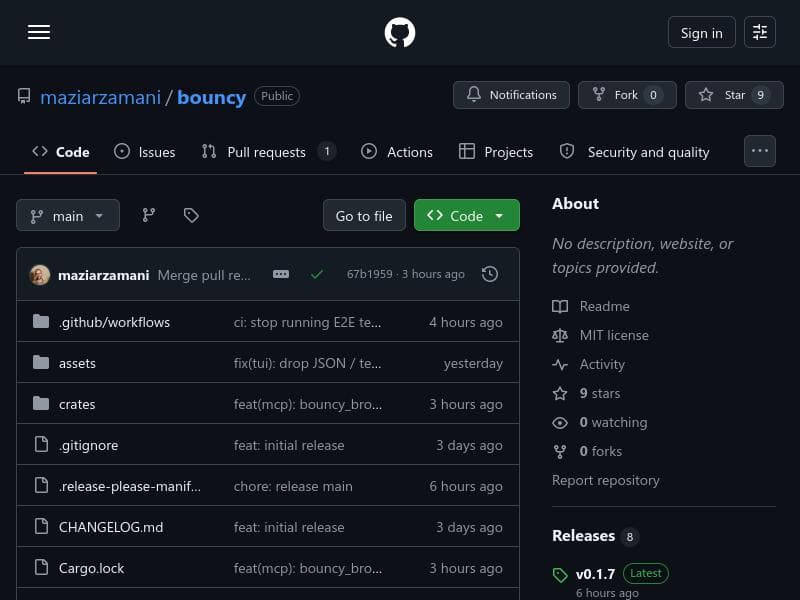Click the green check status icon

tap(316, 274)
